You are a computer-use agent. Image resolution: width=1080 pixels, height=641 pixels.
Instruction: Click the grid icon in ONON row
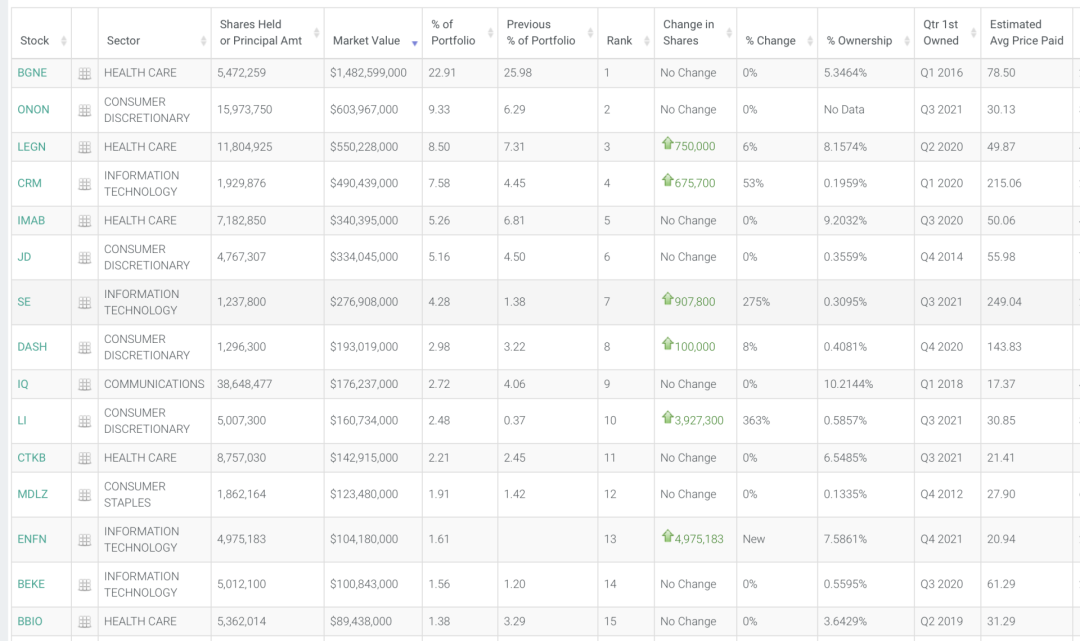coord(85,110)
